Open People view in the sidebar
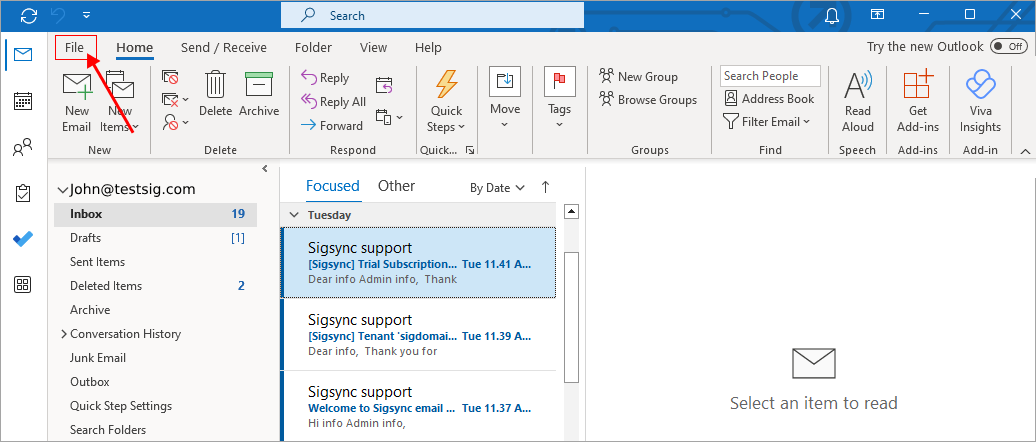Image resolution: width=1036 pixels, height=442 pixels. (22, 149)
